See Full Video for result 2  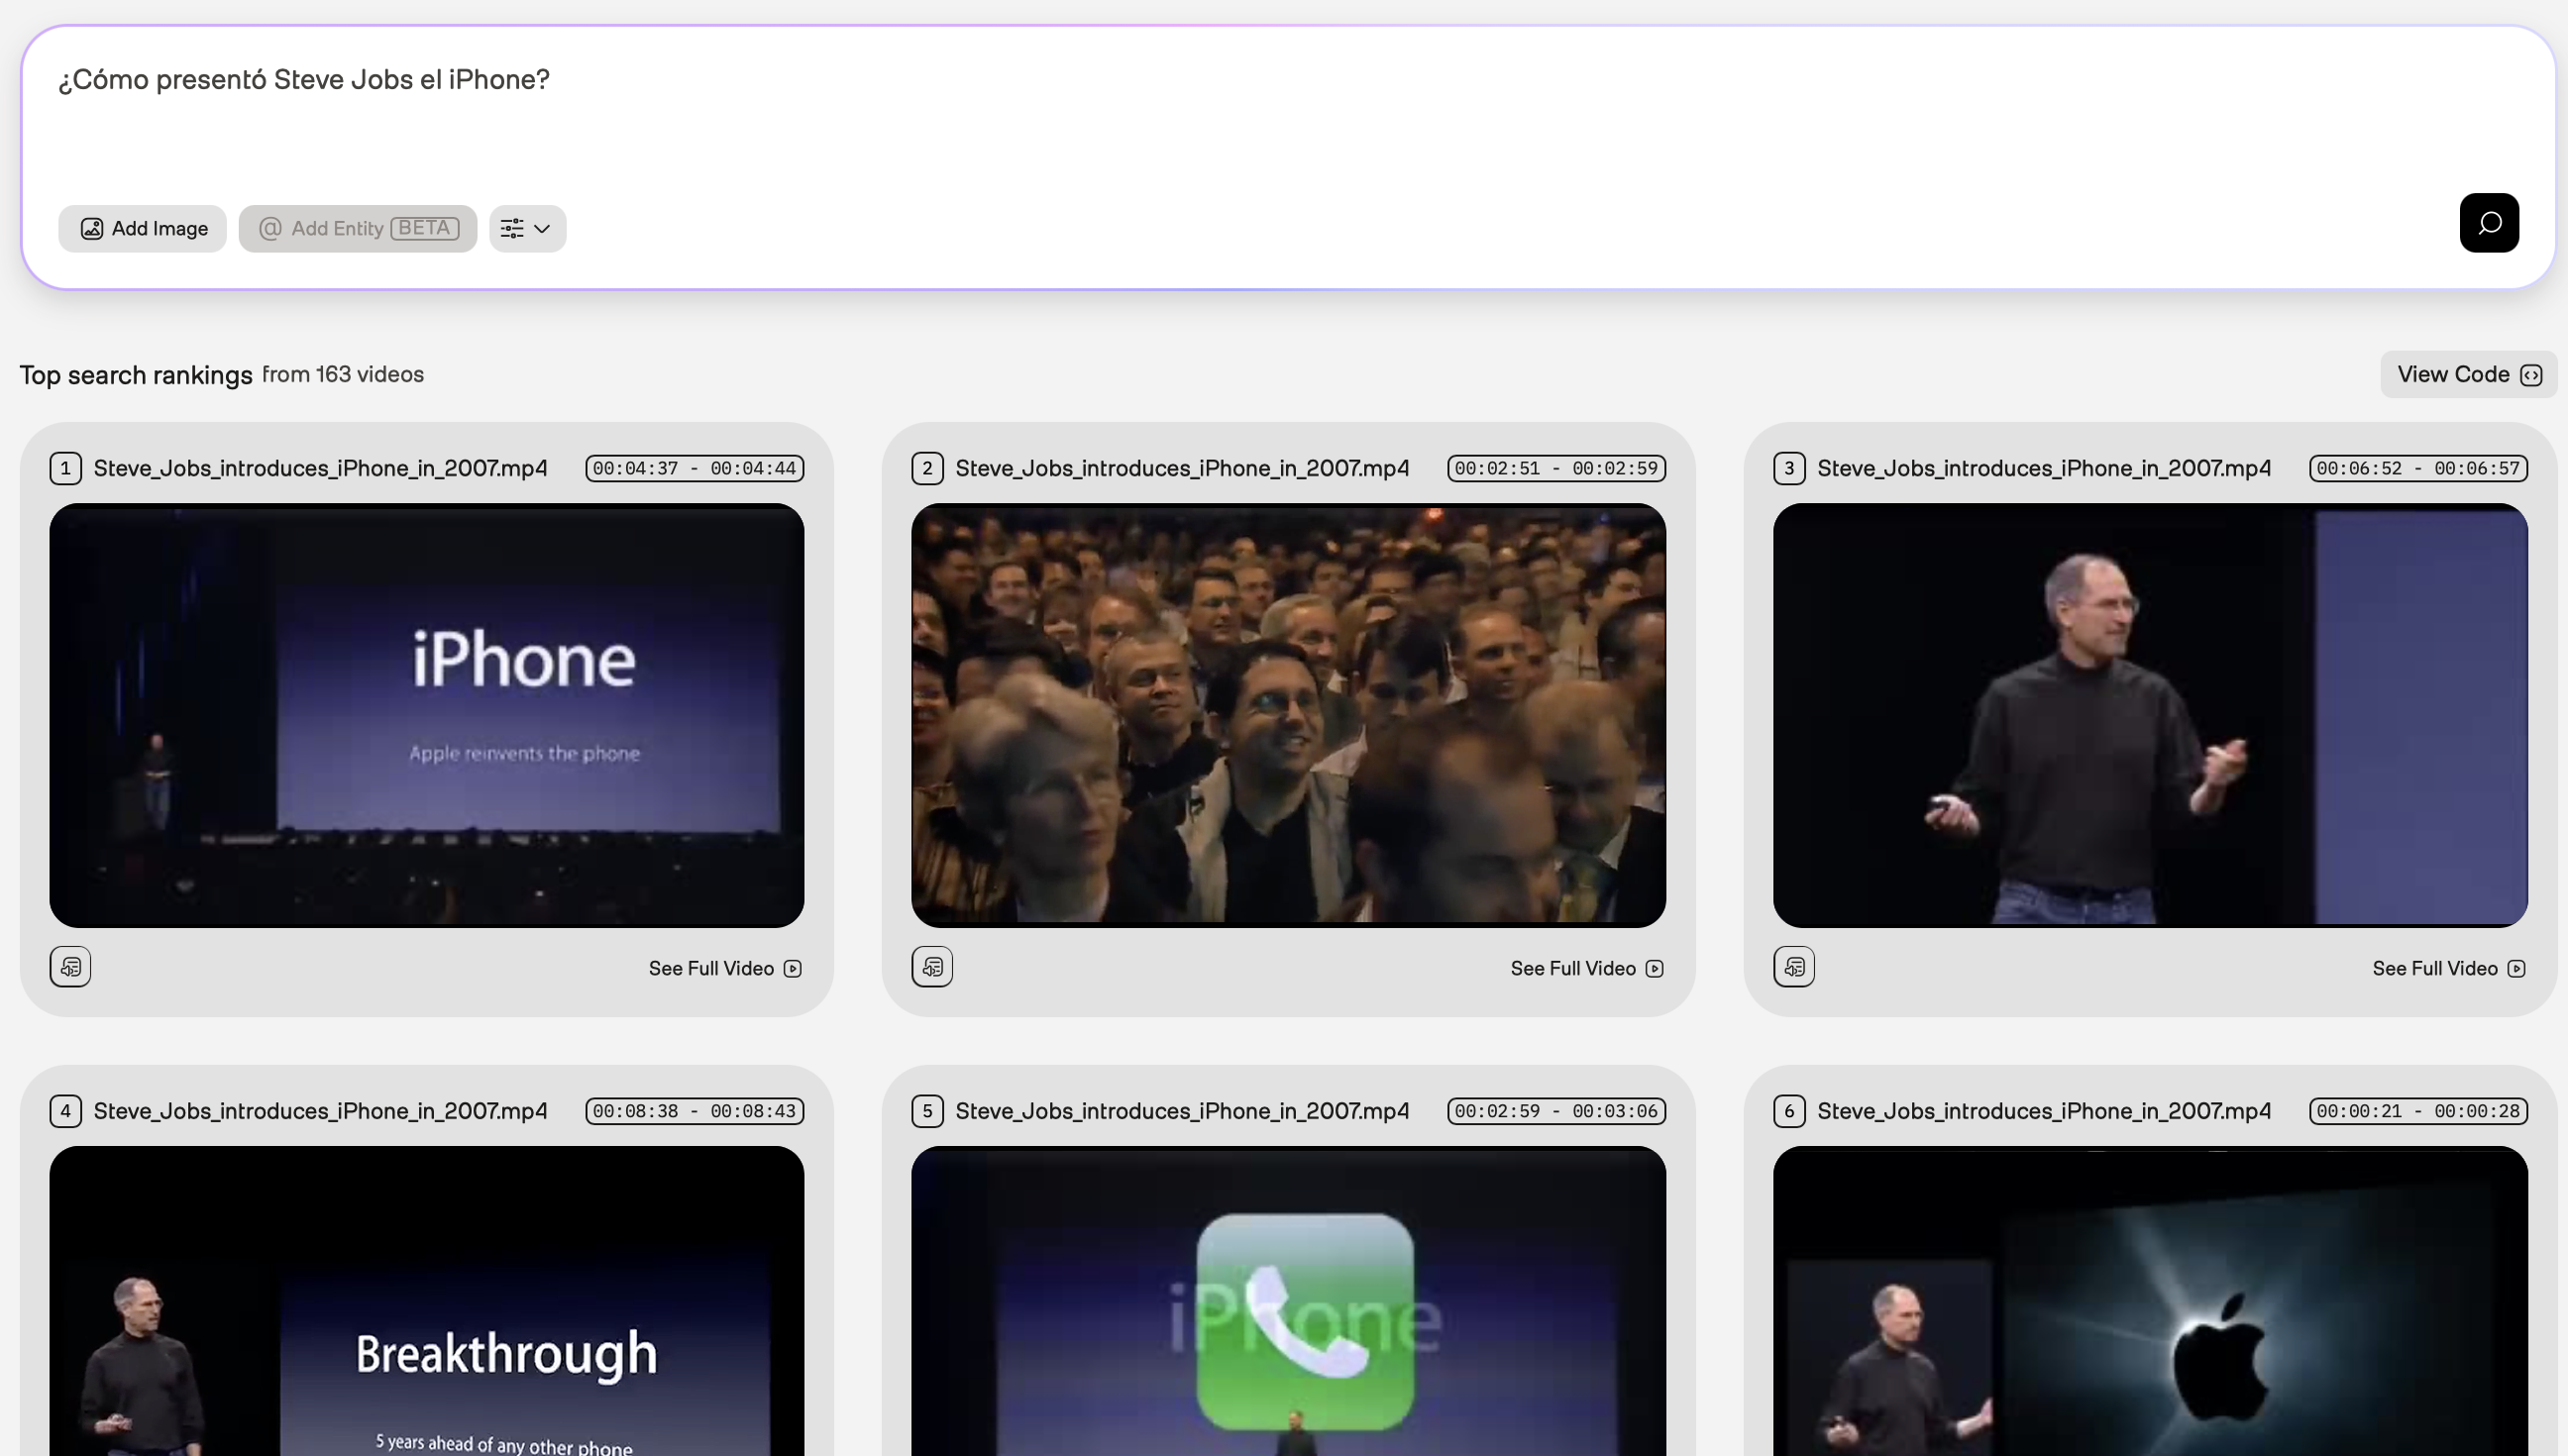point(1586,968)
